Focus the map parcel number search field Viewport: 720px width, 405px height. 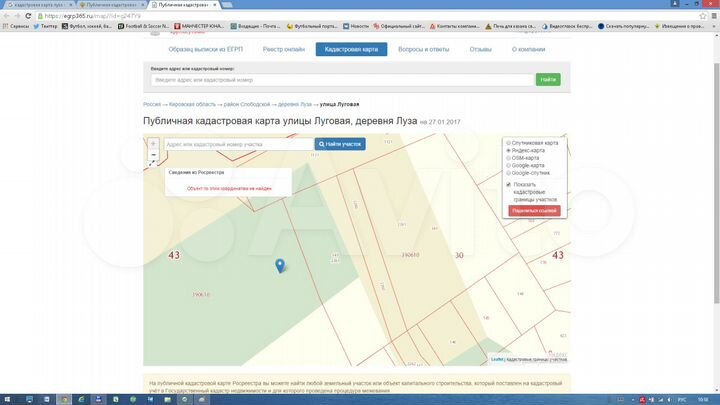[237, 144]
